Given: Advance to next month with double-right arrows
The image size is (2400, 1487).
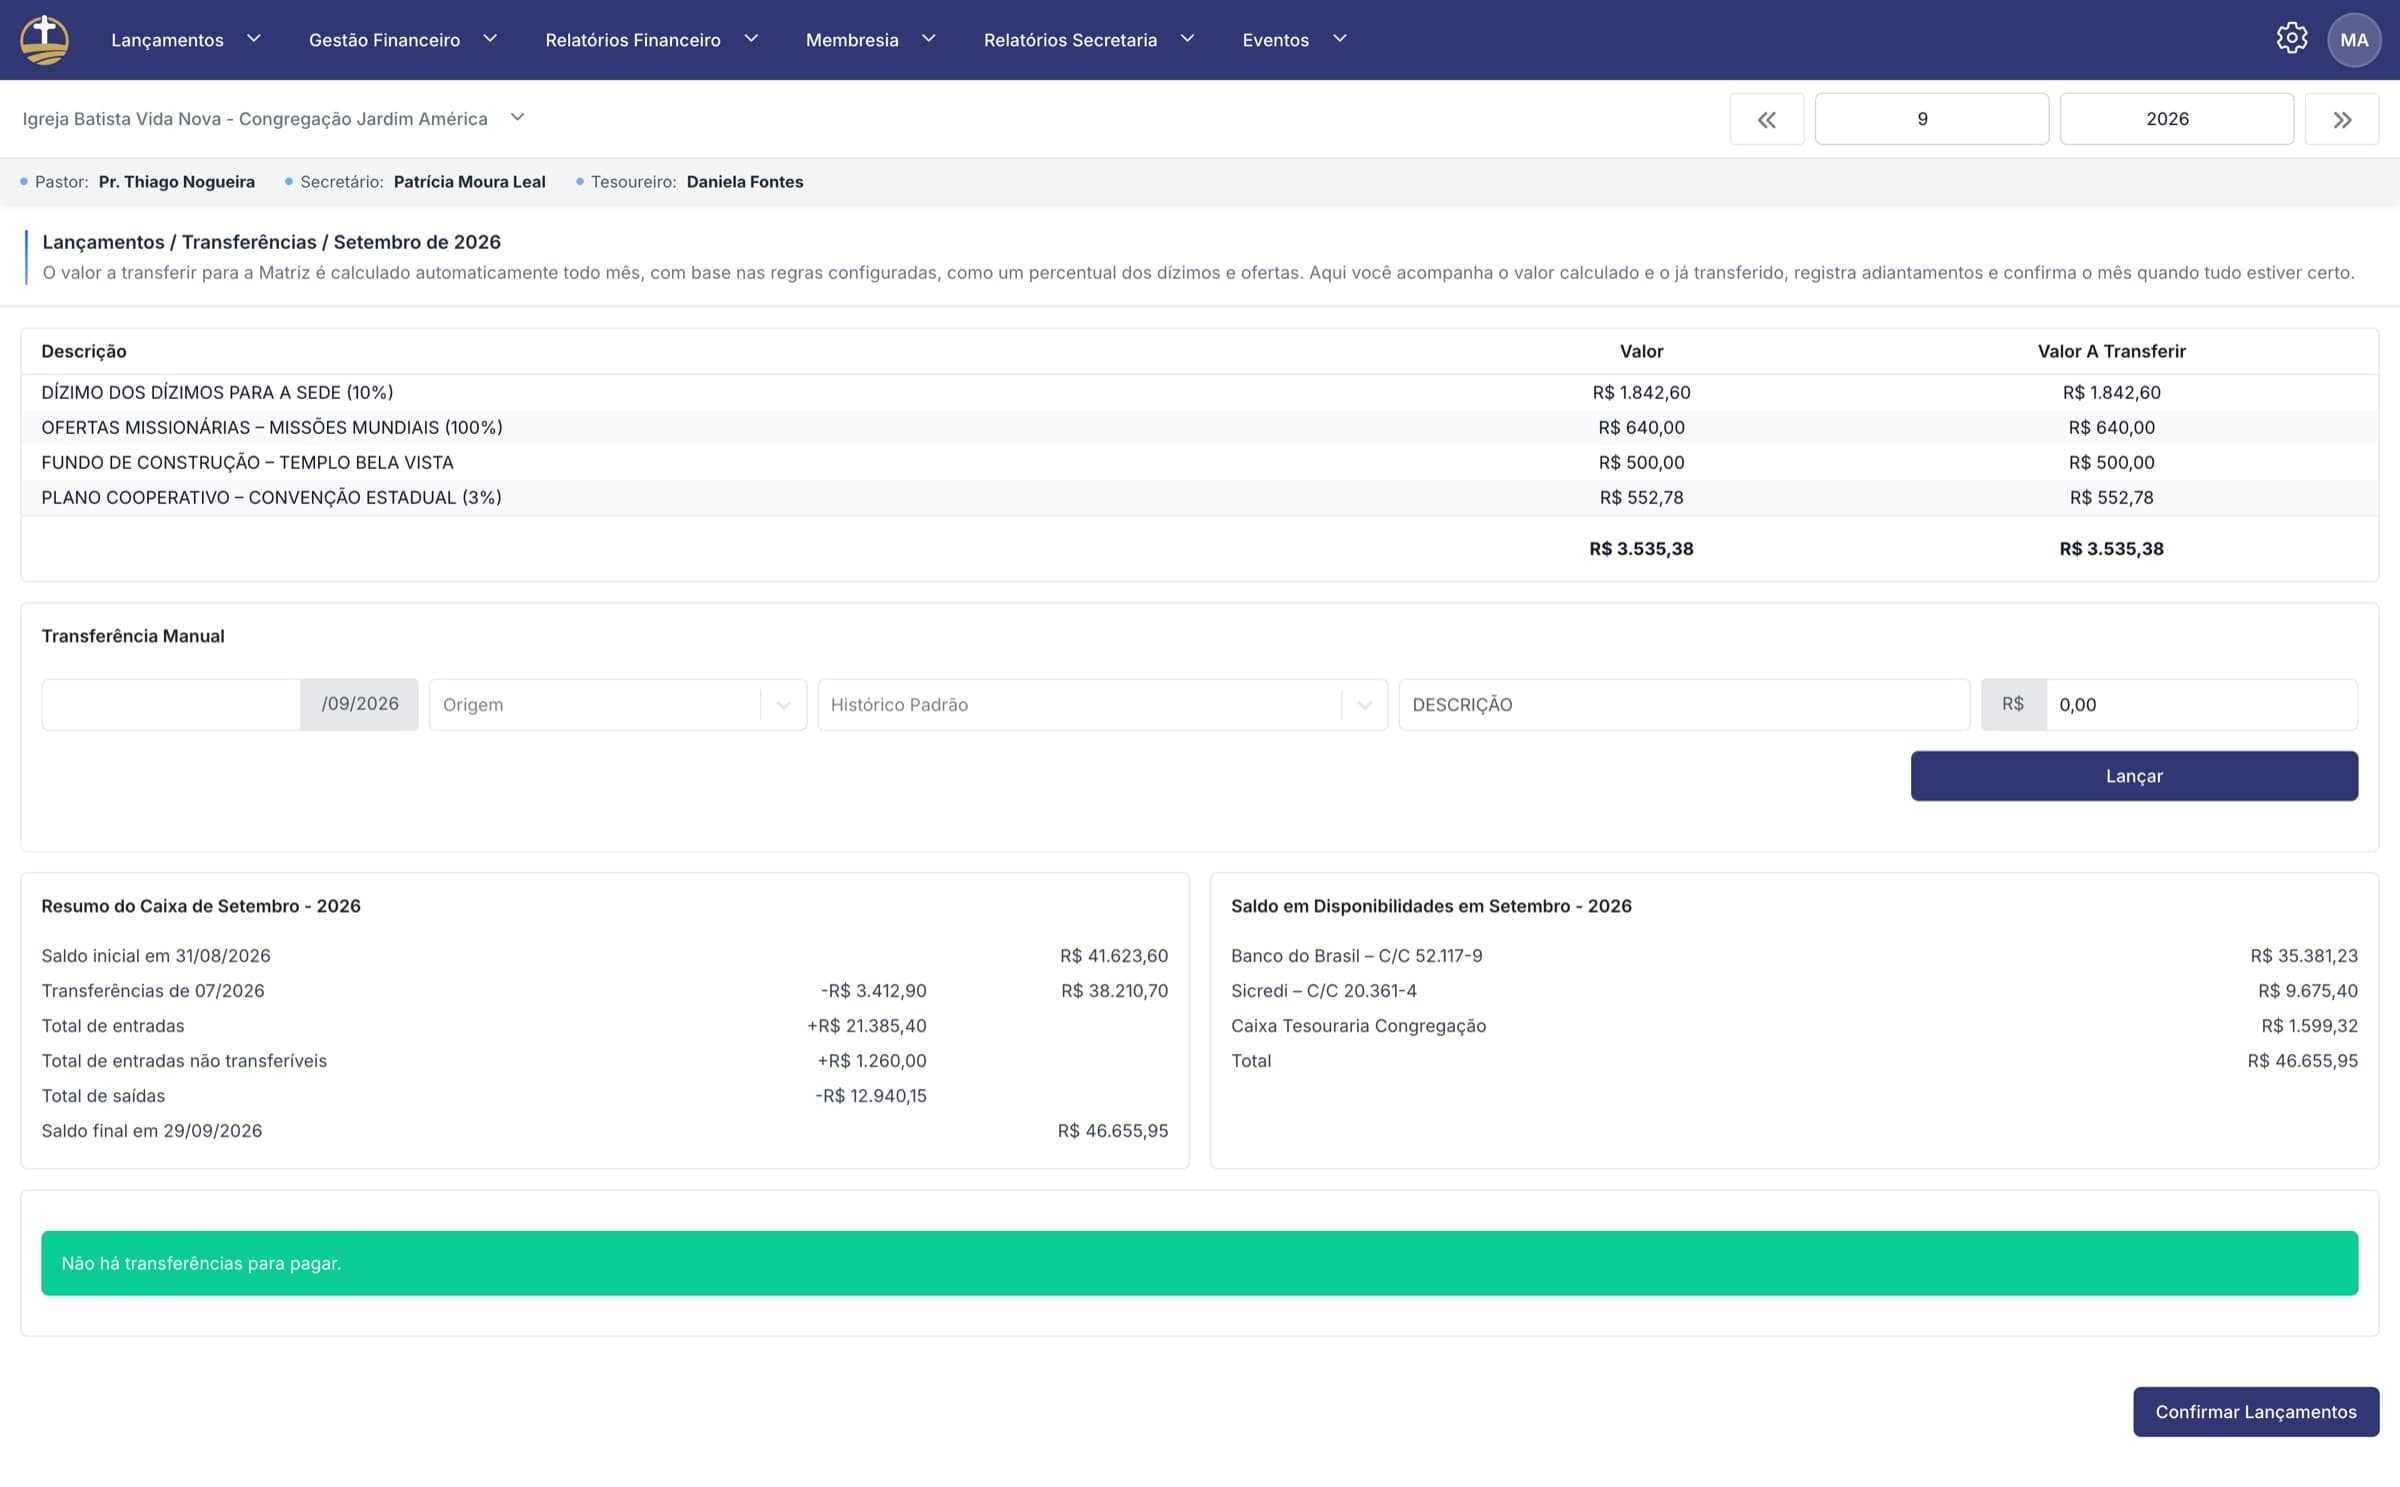Looking at the screenshot, I should pos(2342,119).
